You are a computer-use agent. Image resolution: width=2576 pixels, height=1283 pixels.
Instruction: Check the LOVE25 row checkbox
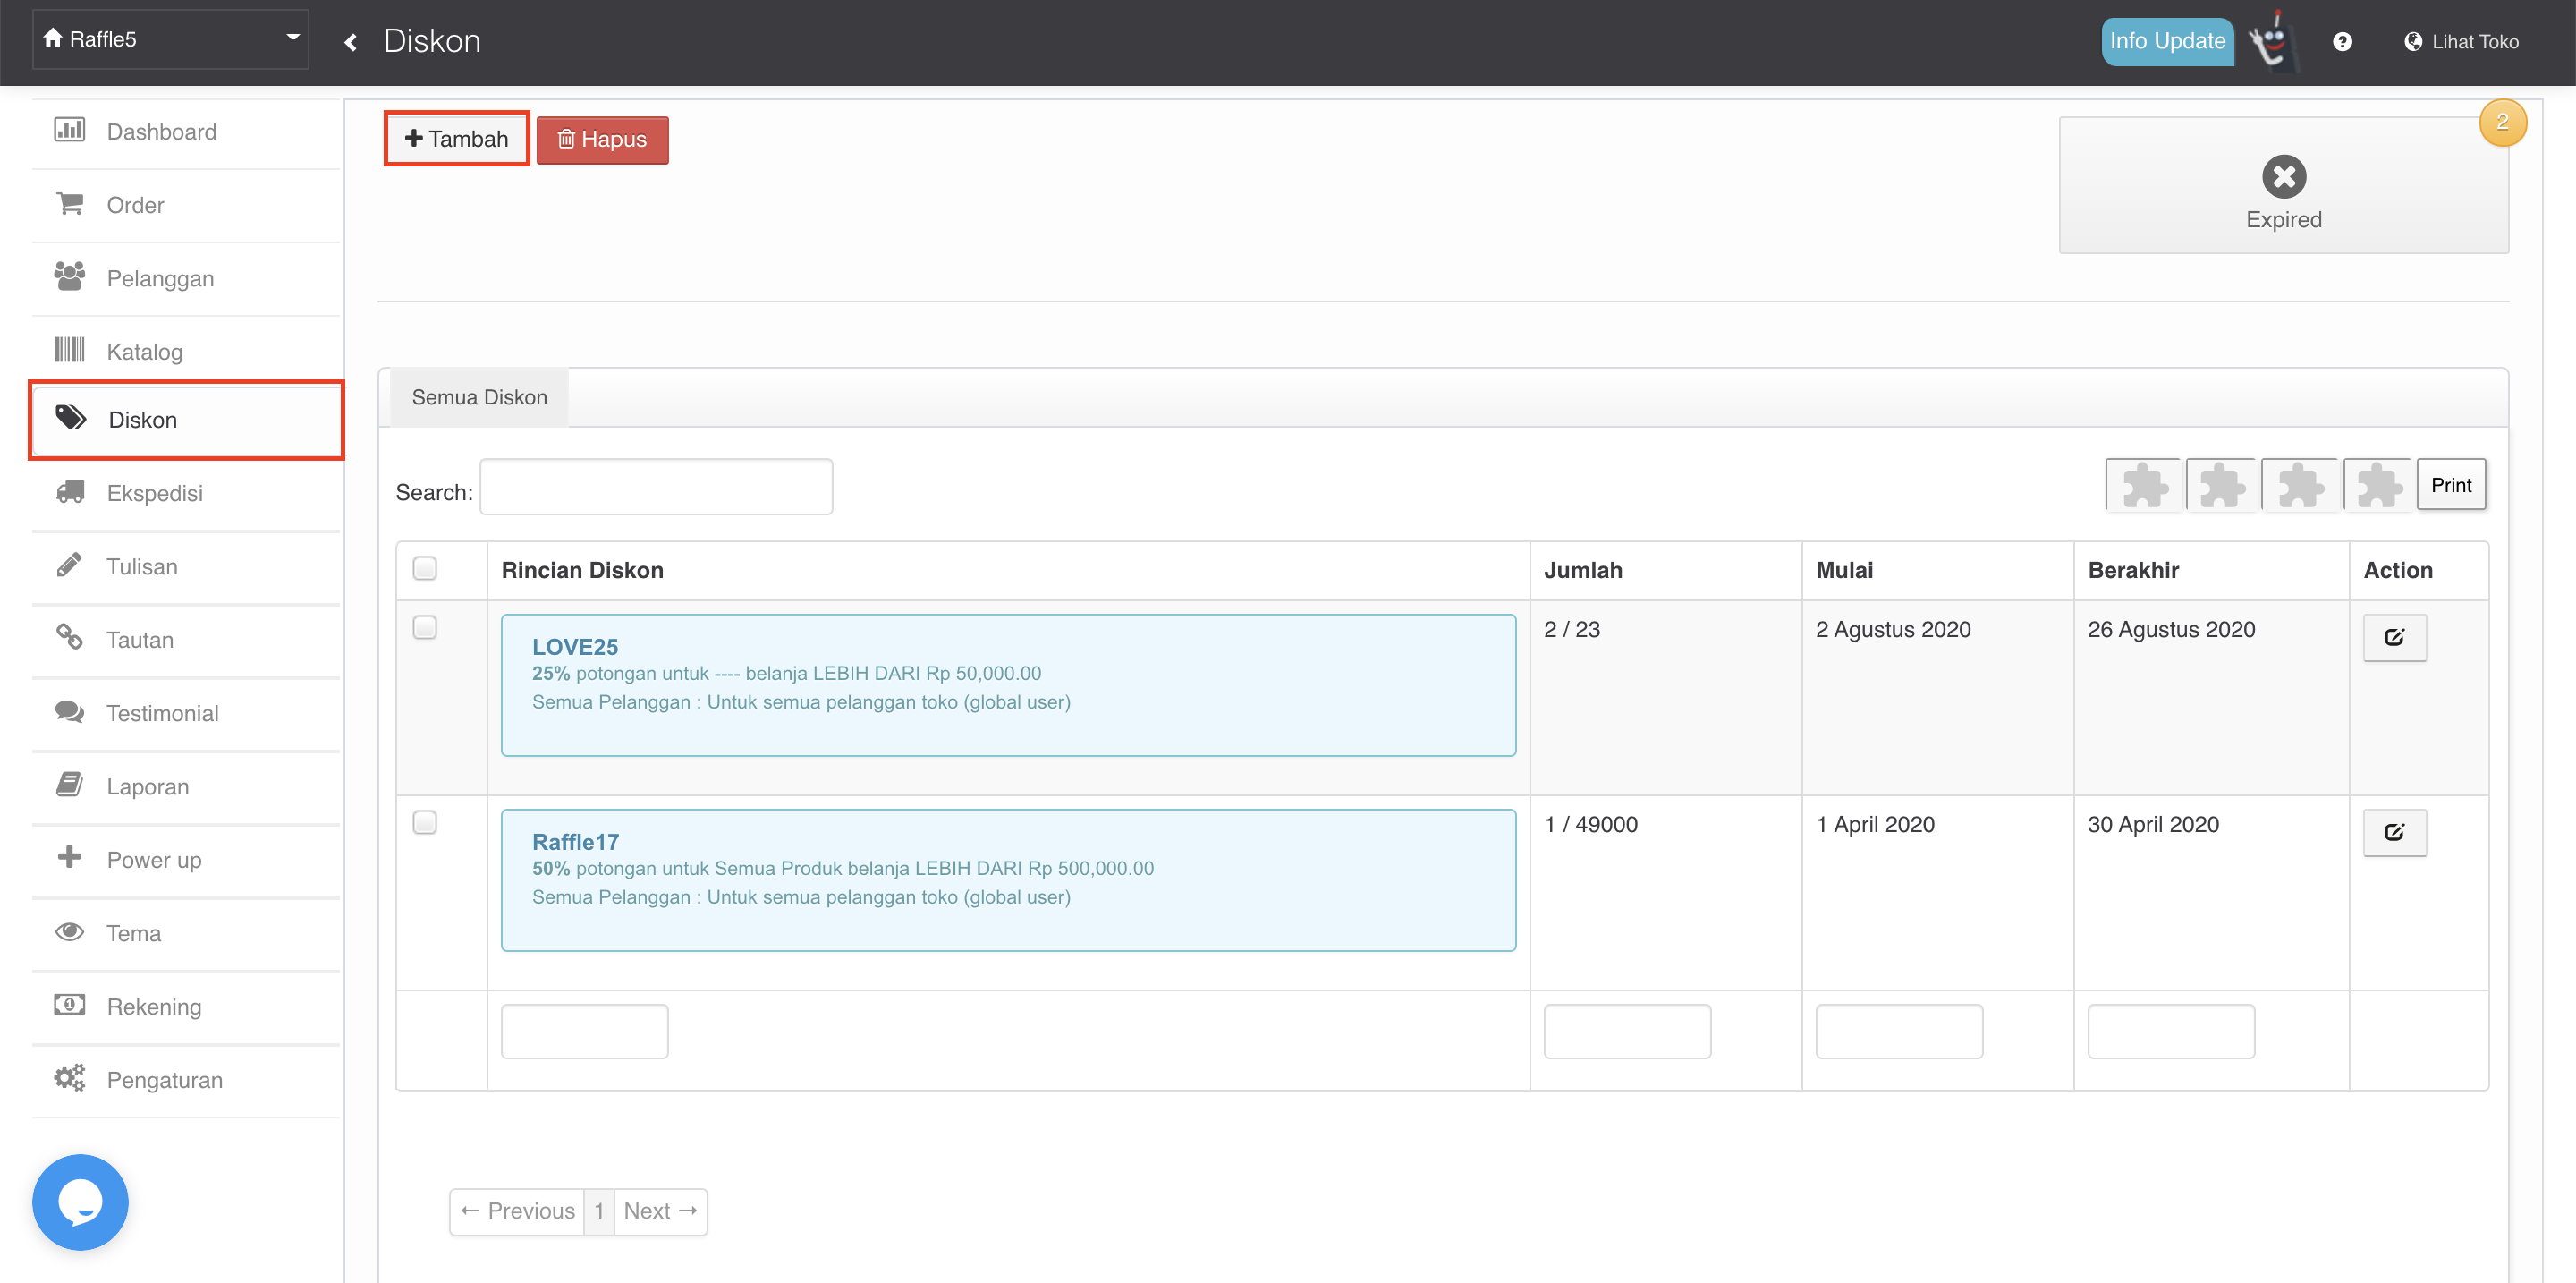pos(425,627)
